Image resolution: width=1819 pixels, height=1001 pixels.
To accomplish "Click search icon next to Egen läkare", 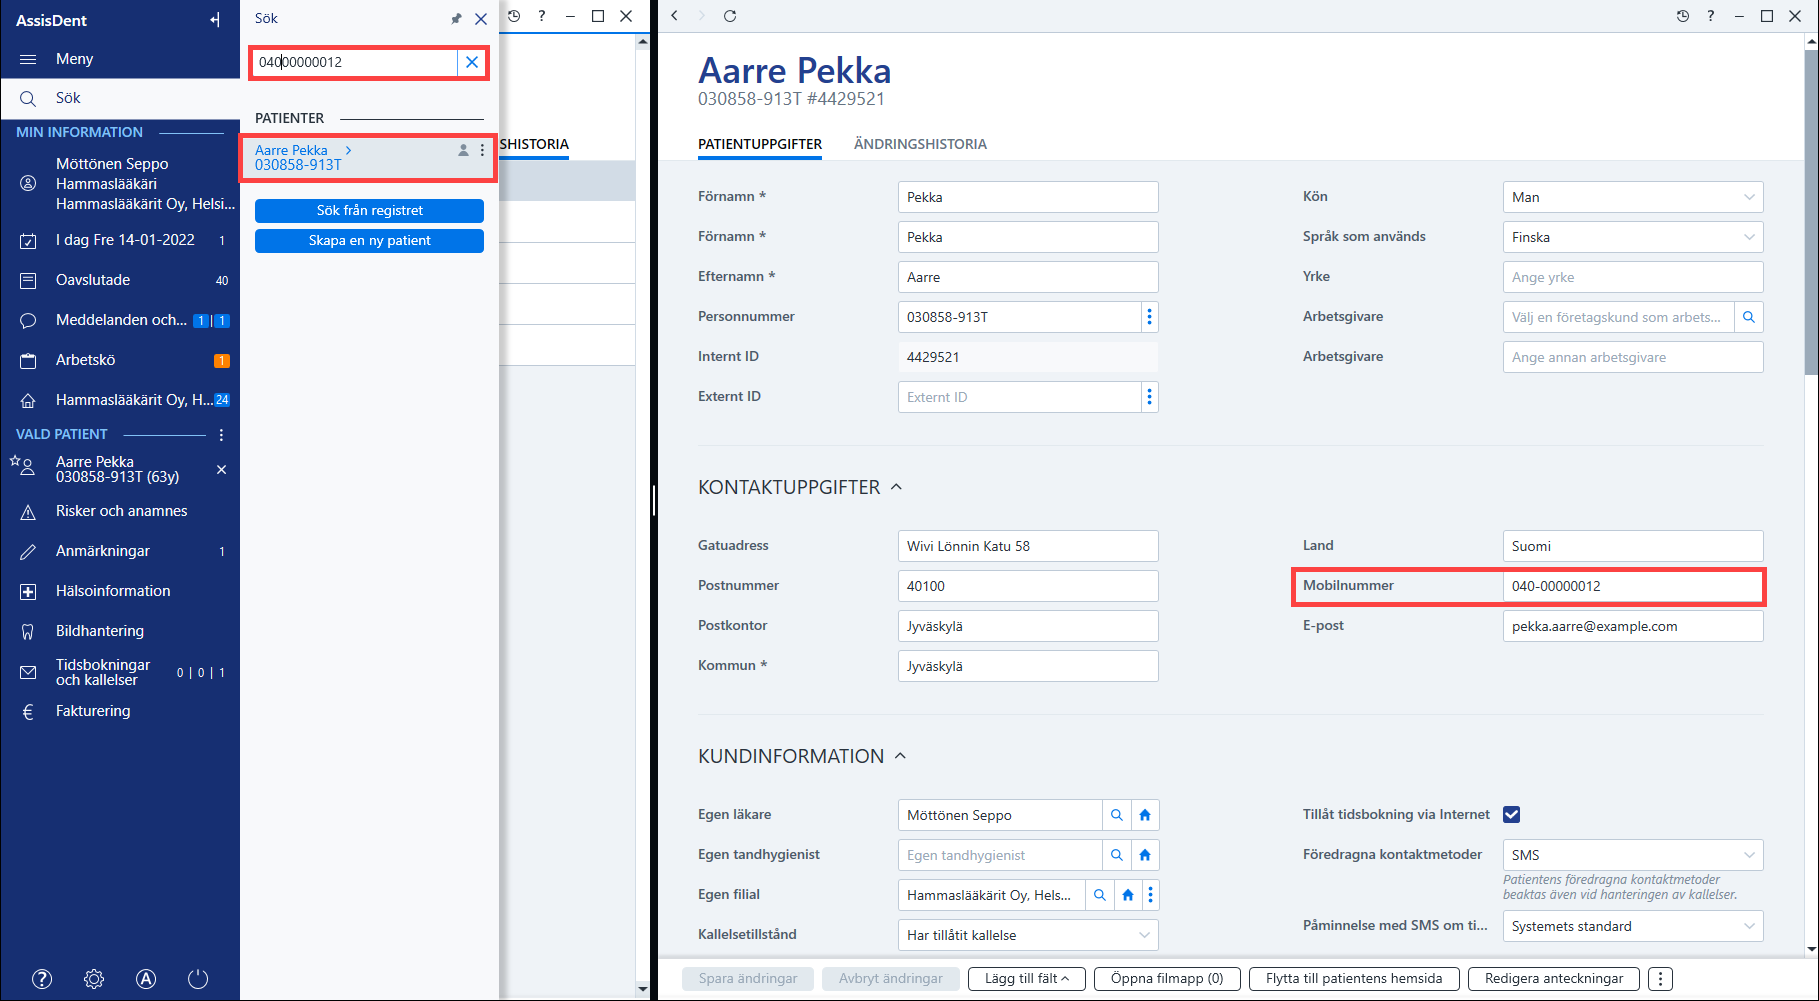I will coord(1117,815).
